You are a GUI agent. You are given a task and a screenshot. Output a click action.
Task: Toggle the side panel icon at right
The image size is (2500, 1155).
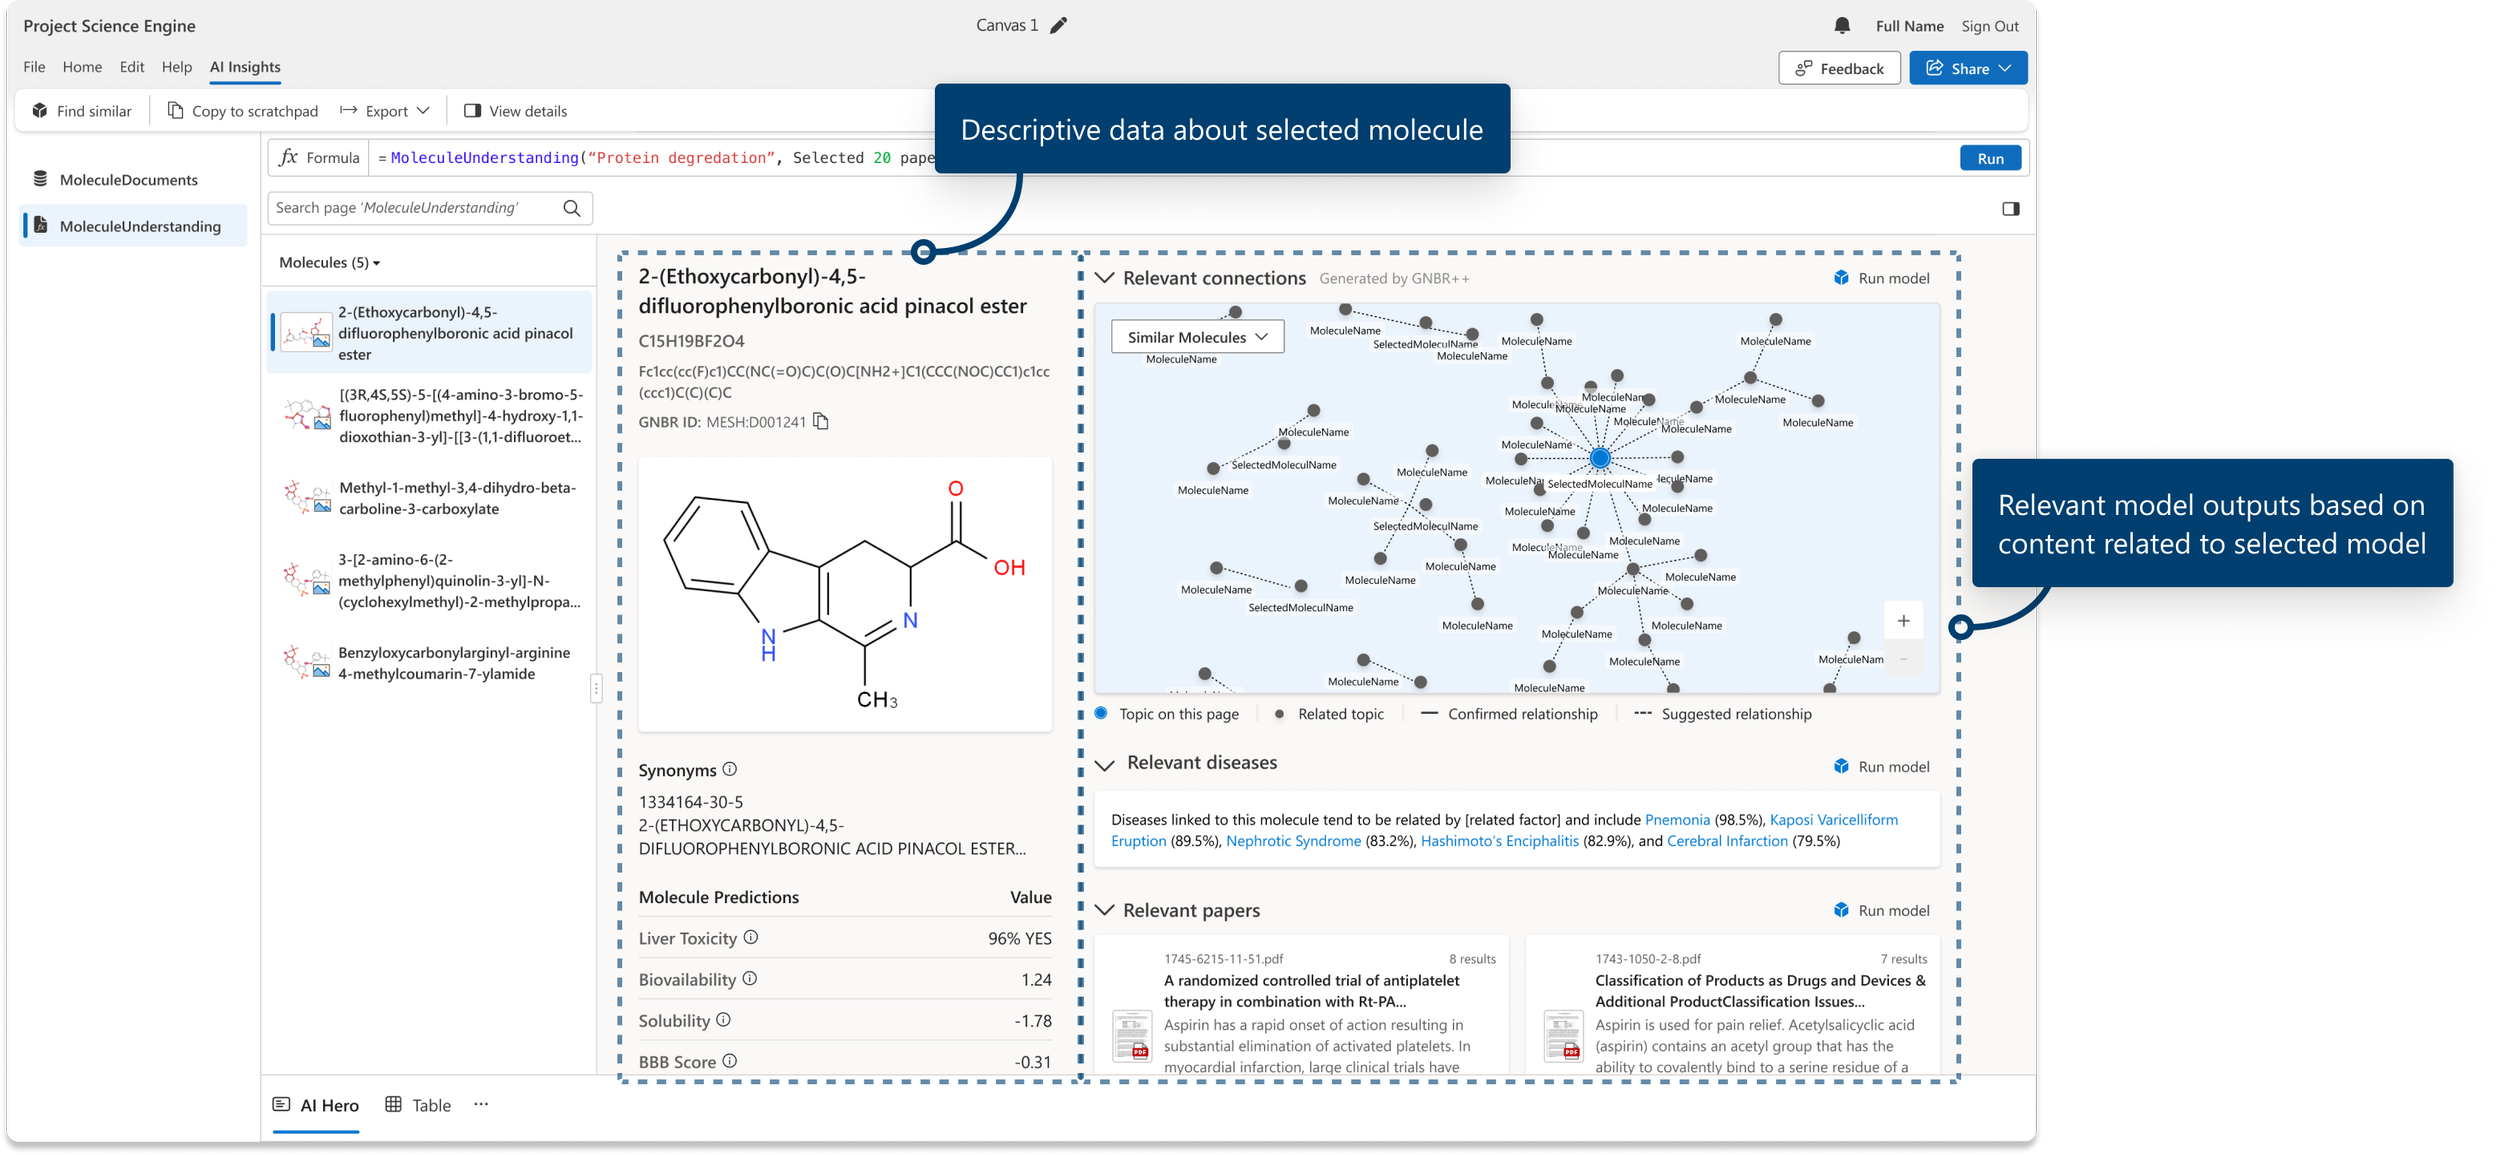pos(2010,209)
